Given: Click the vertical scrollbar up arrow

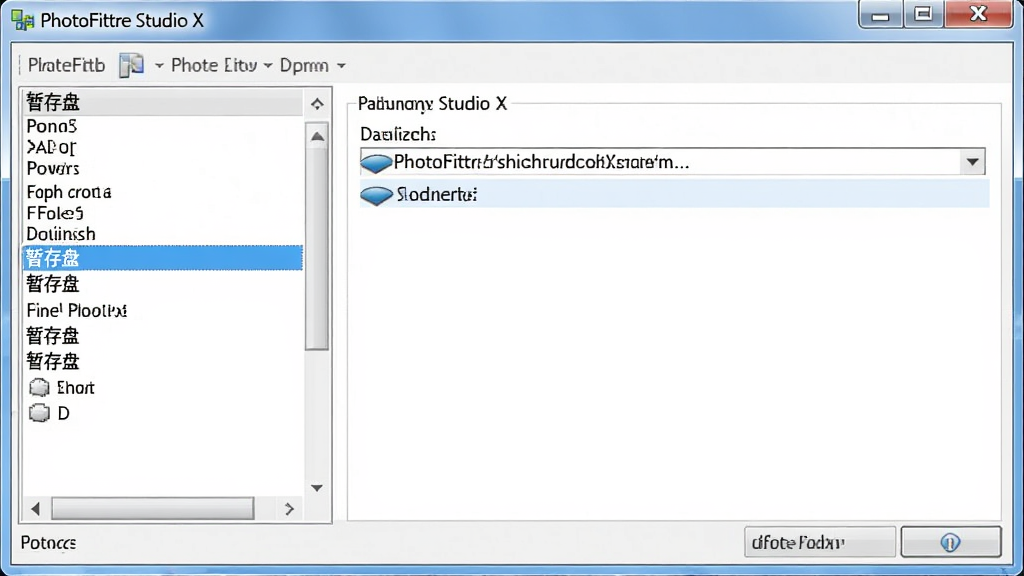Looking at the screenshot, I should click(x=317, y=136).
